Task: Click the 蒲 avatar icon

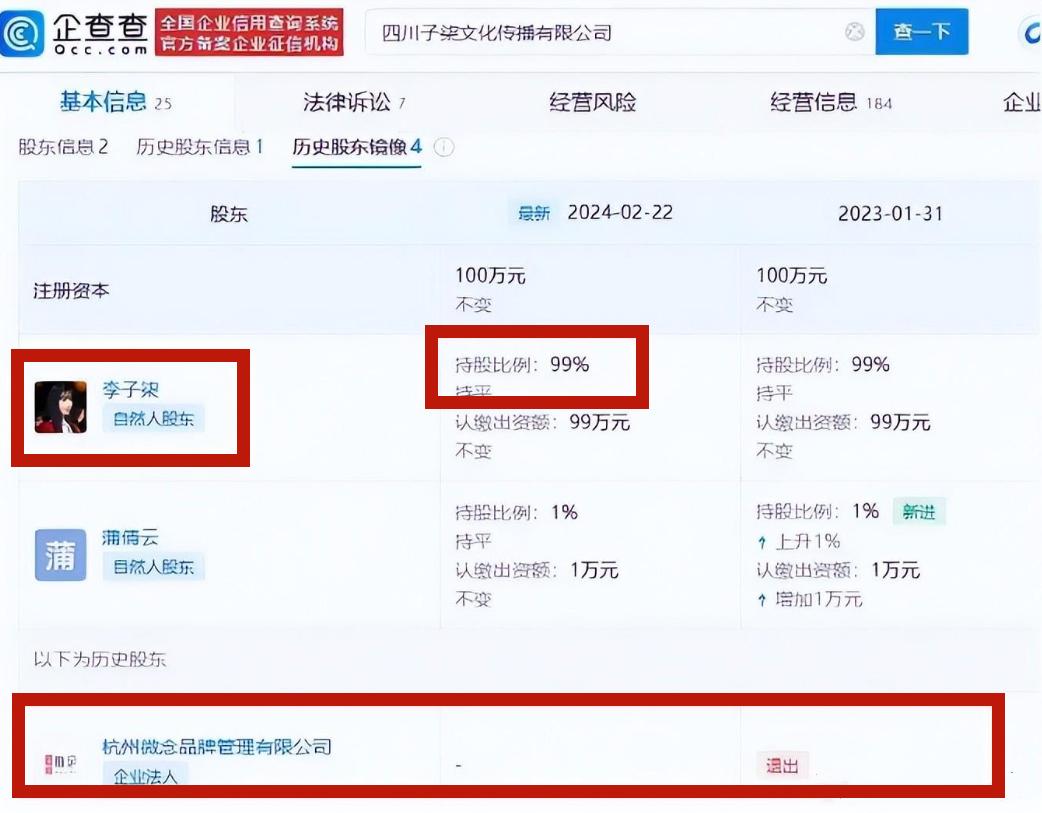Action: pyautogui.click(x=60, y=555)
